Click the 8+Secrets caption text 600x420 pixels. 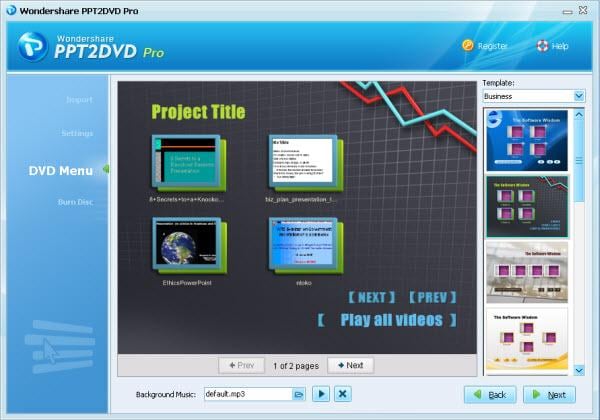(186, 199)
